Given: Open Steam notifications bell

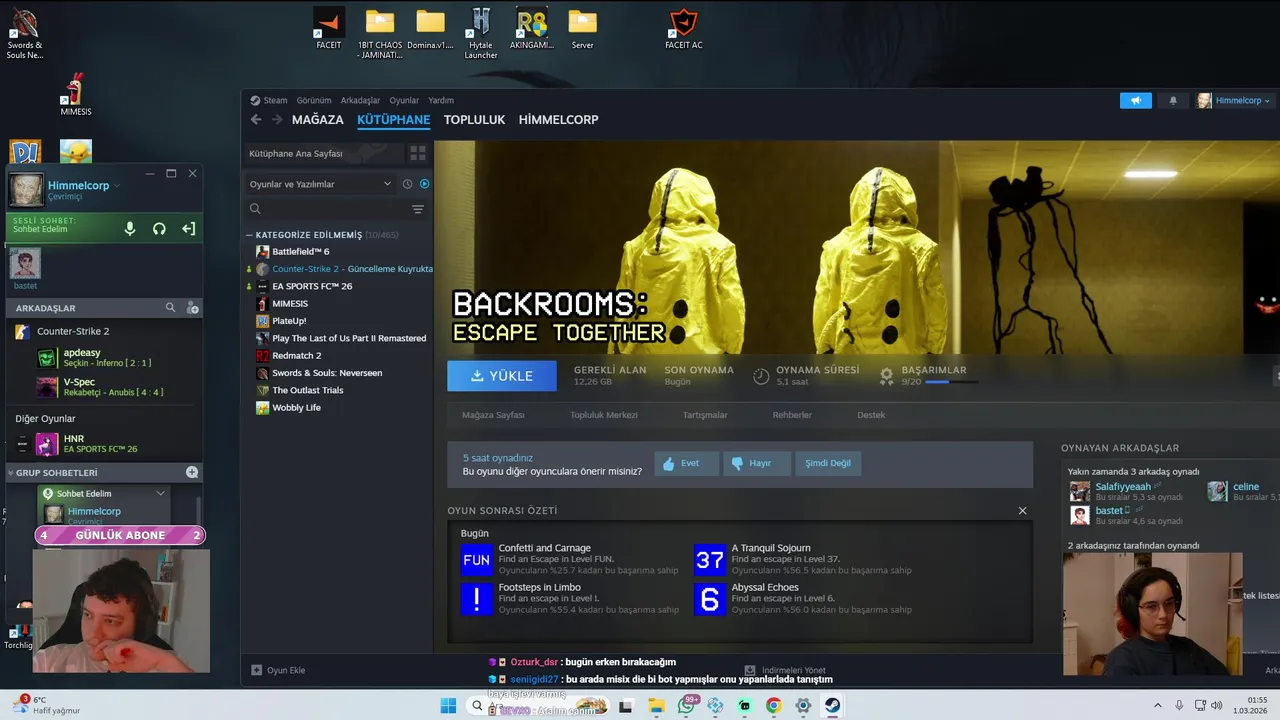Looking at the screenshot, I should coord(1173,100).
